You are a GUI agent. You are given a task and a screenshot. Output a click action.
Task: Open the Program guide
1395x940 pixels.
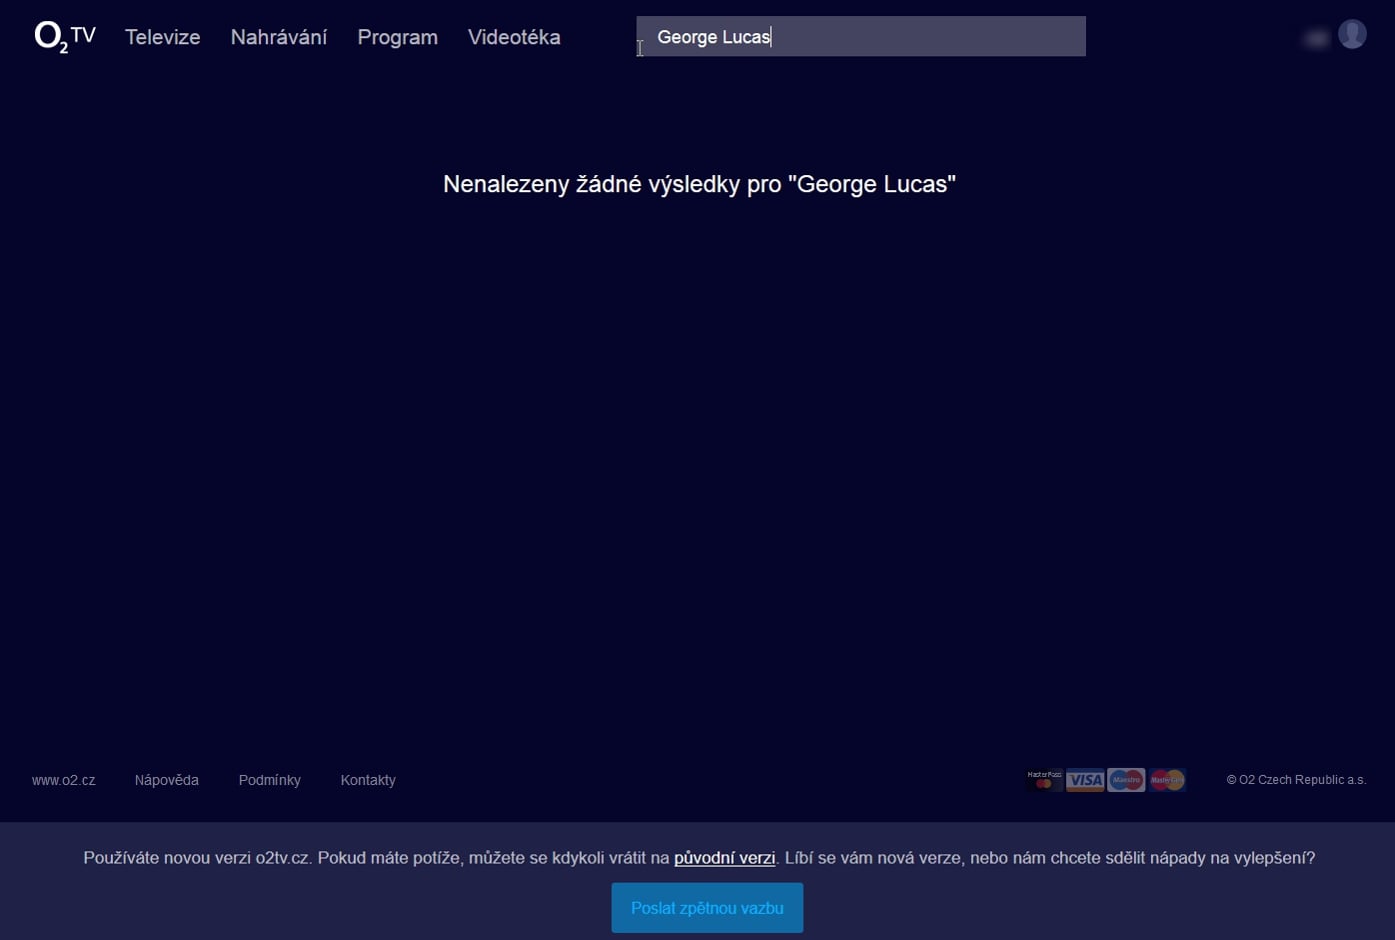[x=398, y=37]
